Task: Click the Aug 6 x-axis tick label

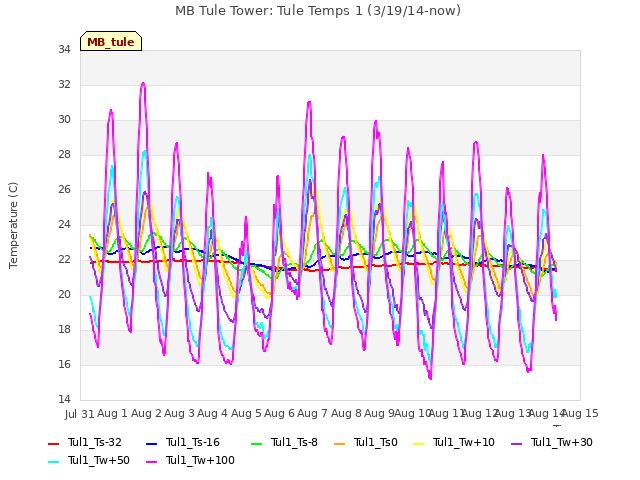Action: (x=279, y=413)
